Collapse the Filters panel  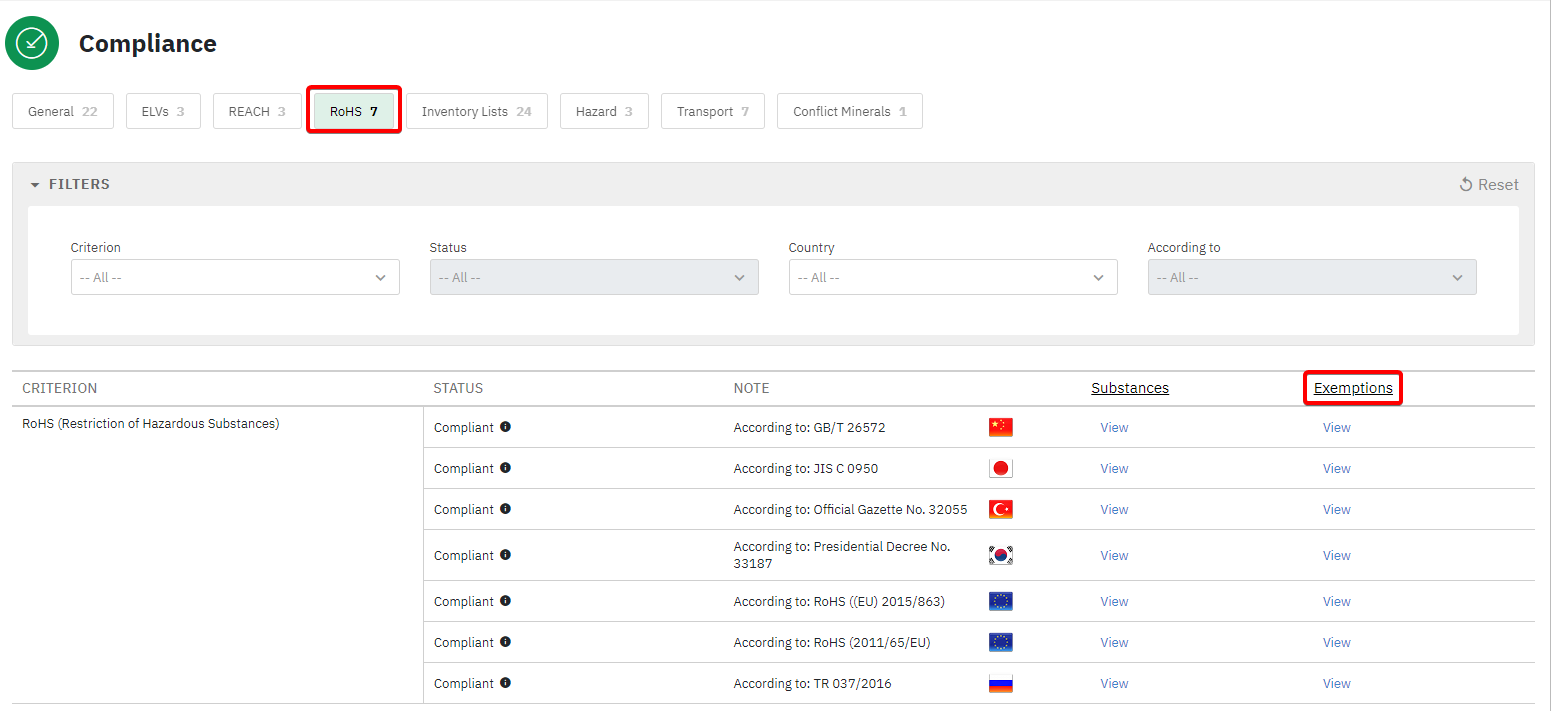[x=70, y=184]
